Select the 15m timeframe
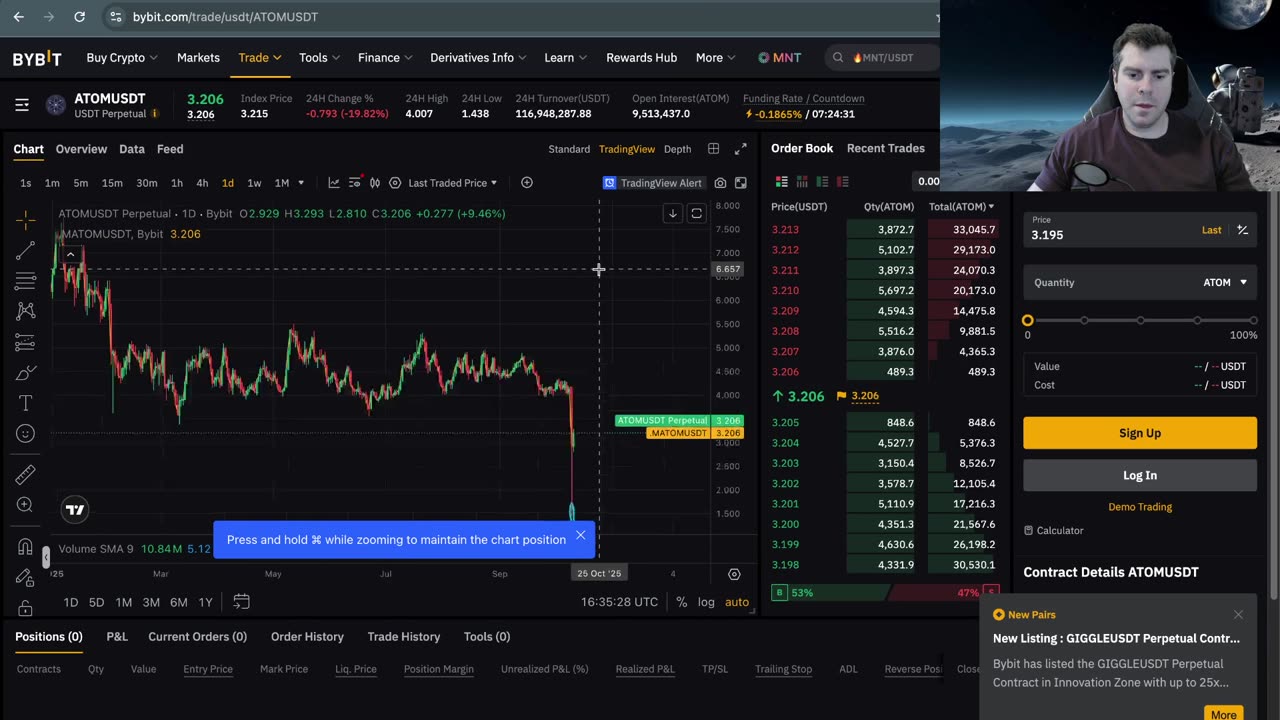The image size is (1280, 720). 112,183
